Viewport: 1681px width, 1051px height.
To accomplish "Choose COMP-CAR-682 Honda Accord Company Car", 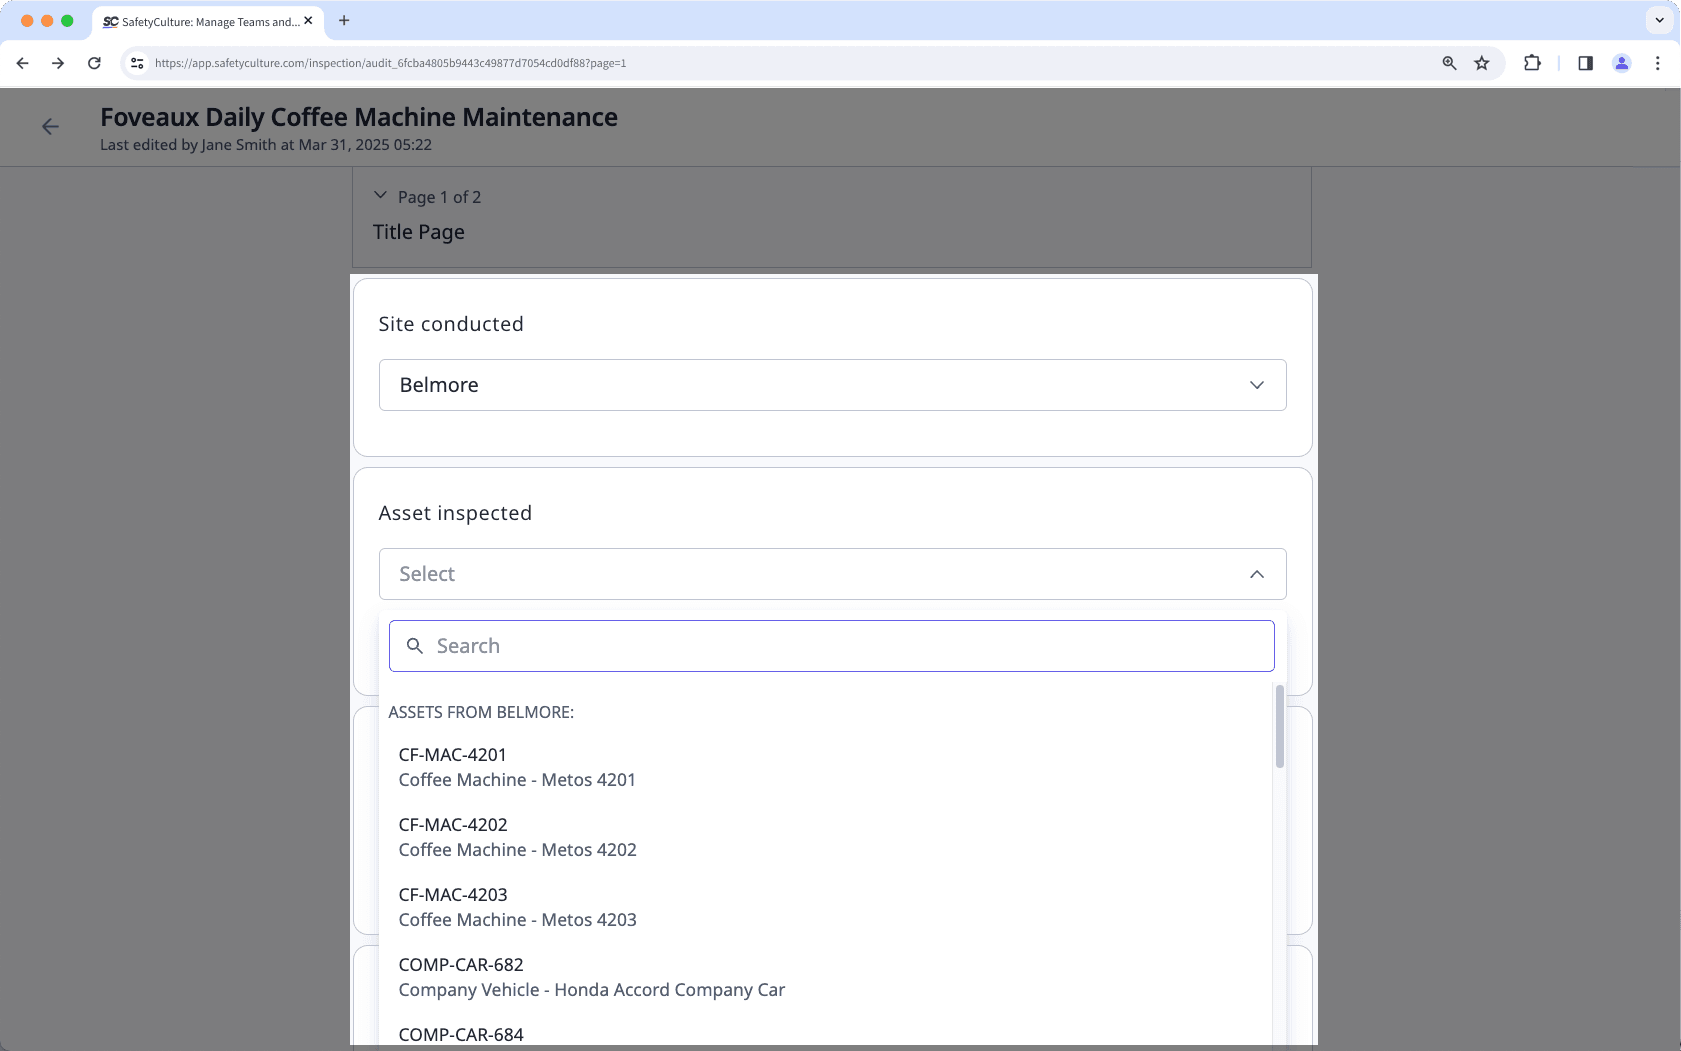I will pos(592,976).
